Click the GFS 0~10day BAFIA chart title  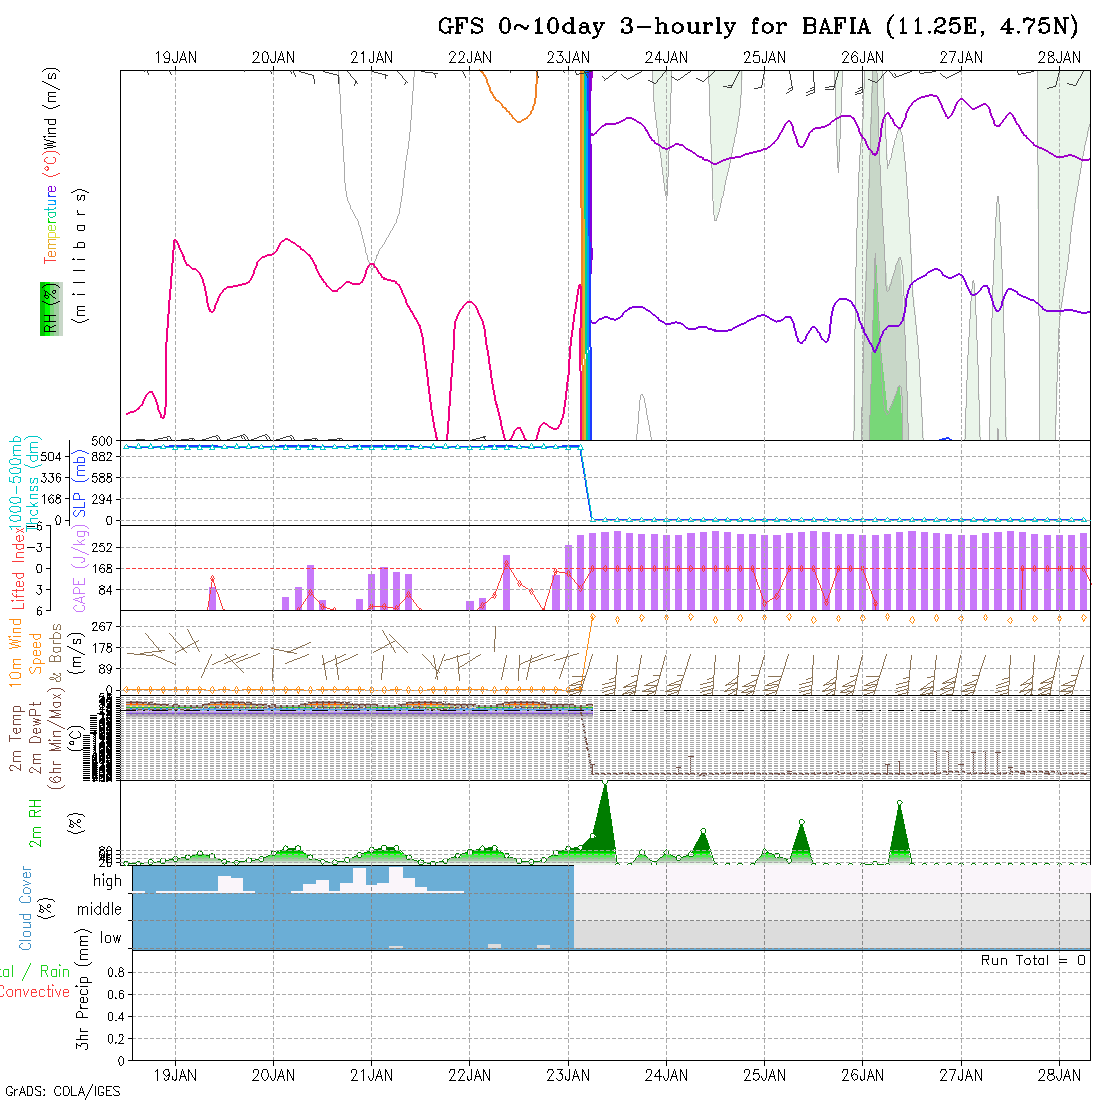[758, 27]
